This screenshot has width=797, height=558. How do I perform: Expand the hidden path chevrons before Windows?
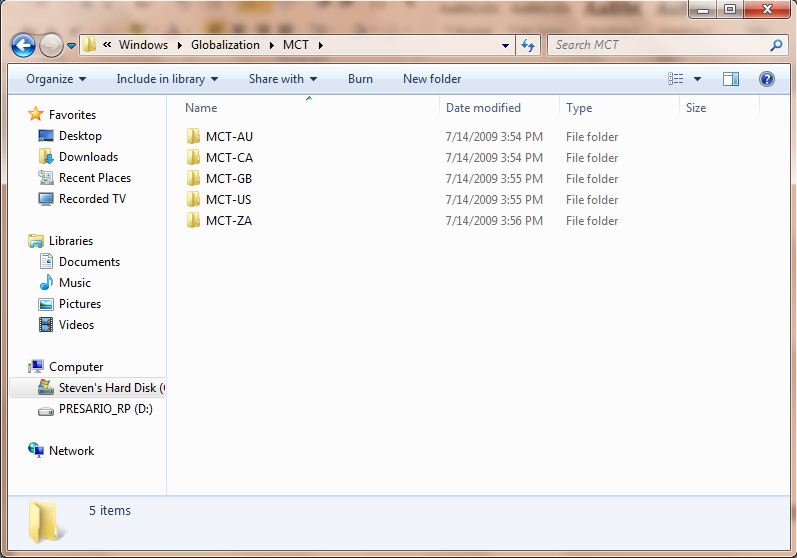pyautogui.click(x=107, y=45)
